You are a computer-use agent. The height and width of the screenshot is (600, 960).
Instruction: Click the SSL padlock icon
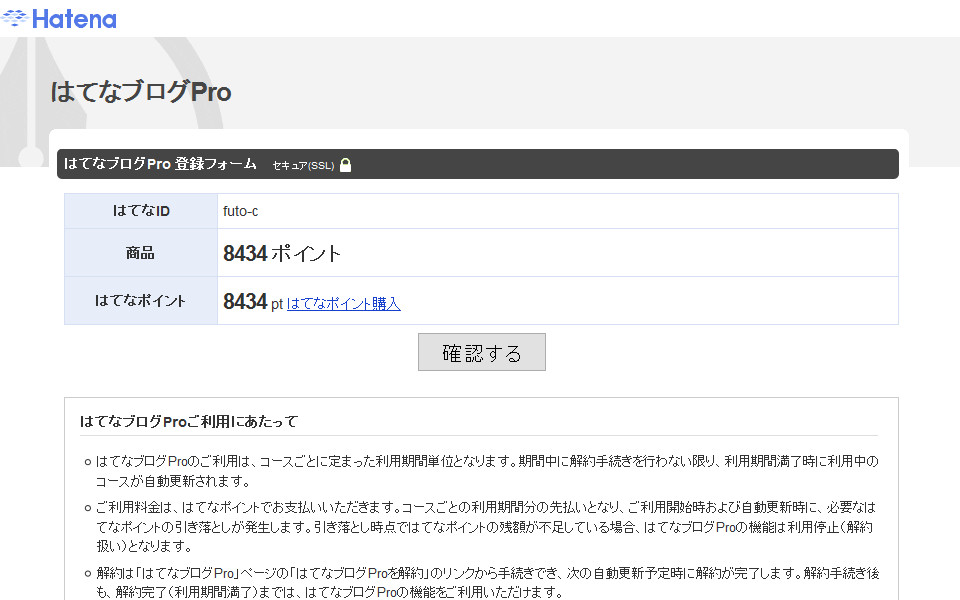click(345, 165)
